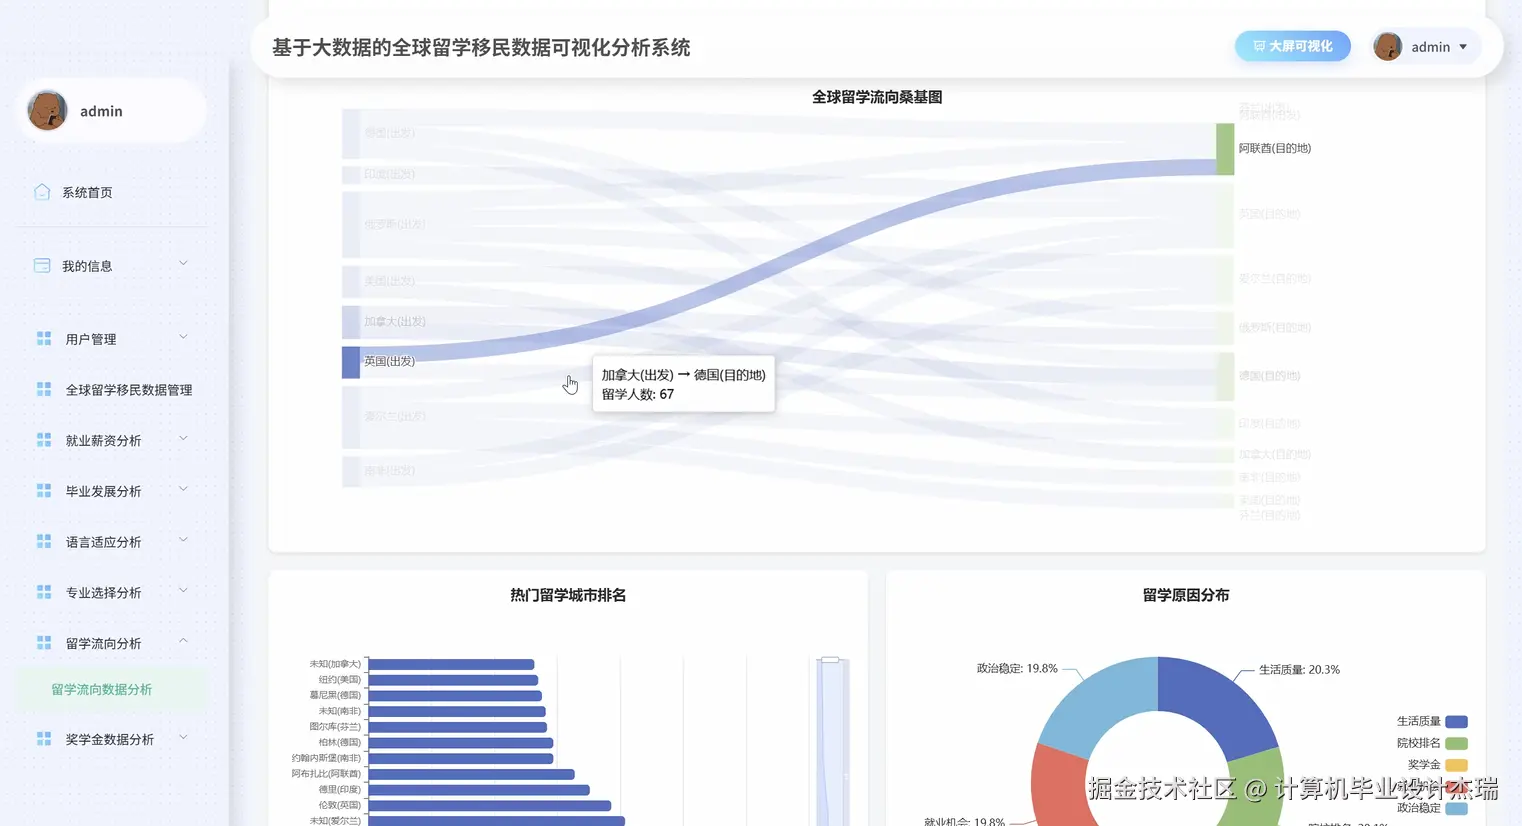1522x826 pixels.
Task: Toggle 生活质量 legend swatch
Action: 1456,721
